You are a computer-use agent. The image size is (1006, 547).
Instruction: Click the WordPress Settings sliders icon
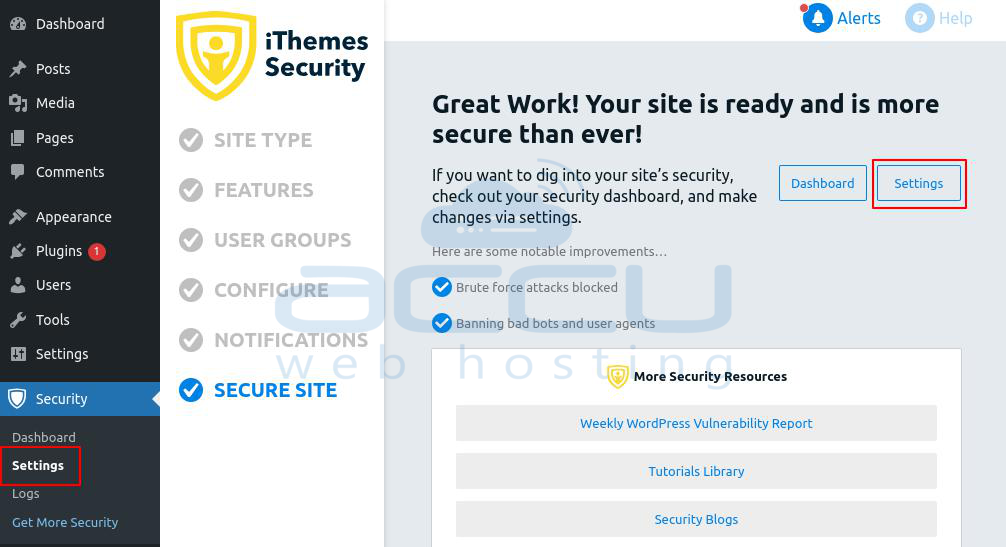pos(18,353)
